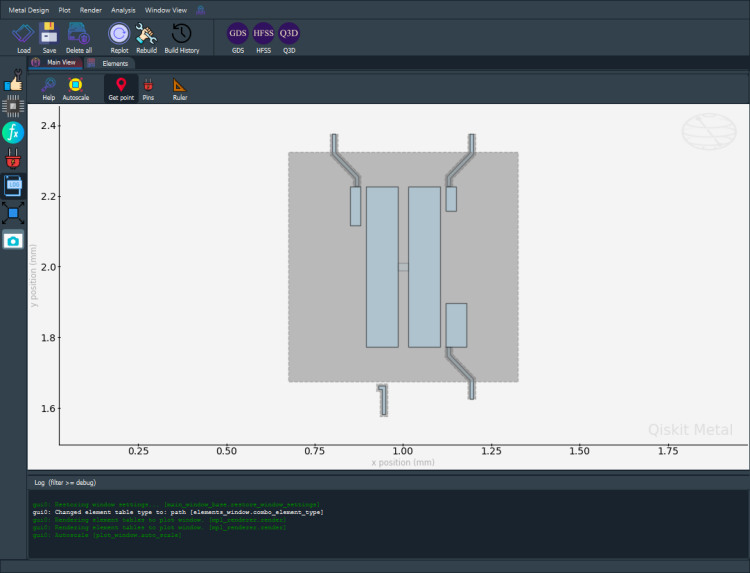Click the 'Changed element table type' log line

(178, 512)
